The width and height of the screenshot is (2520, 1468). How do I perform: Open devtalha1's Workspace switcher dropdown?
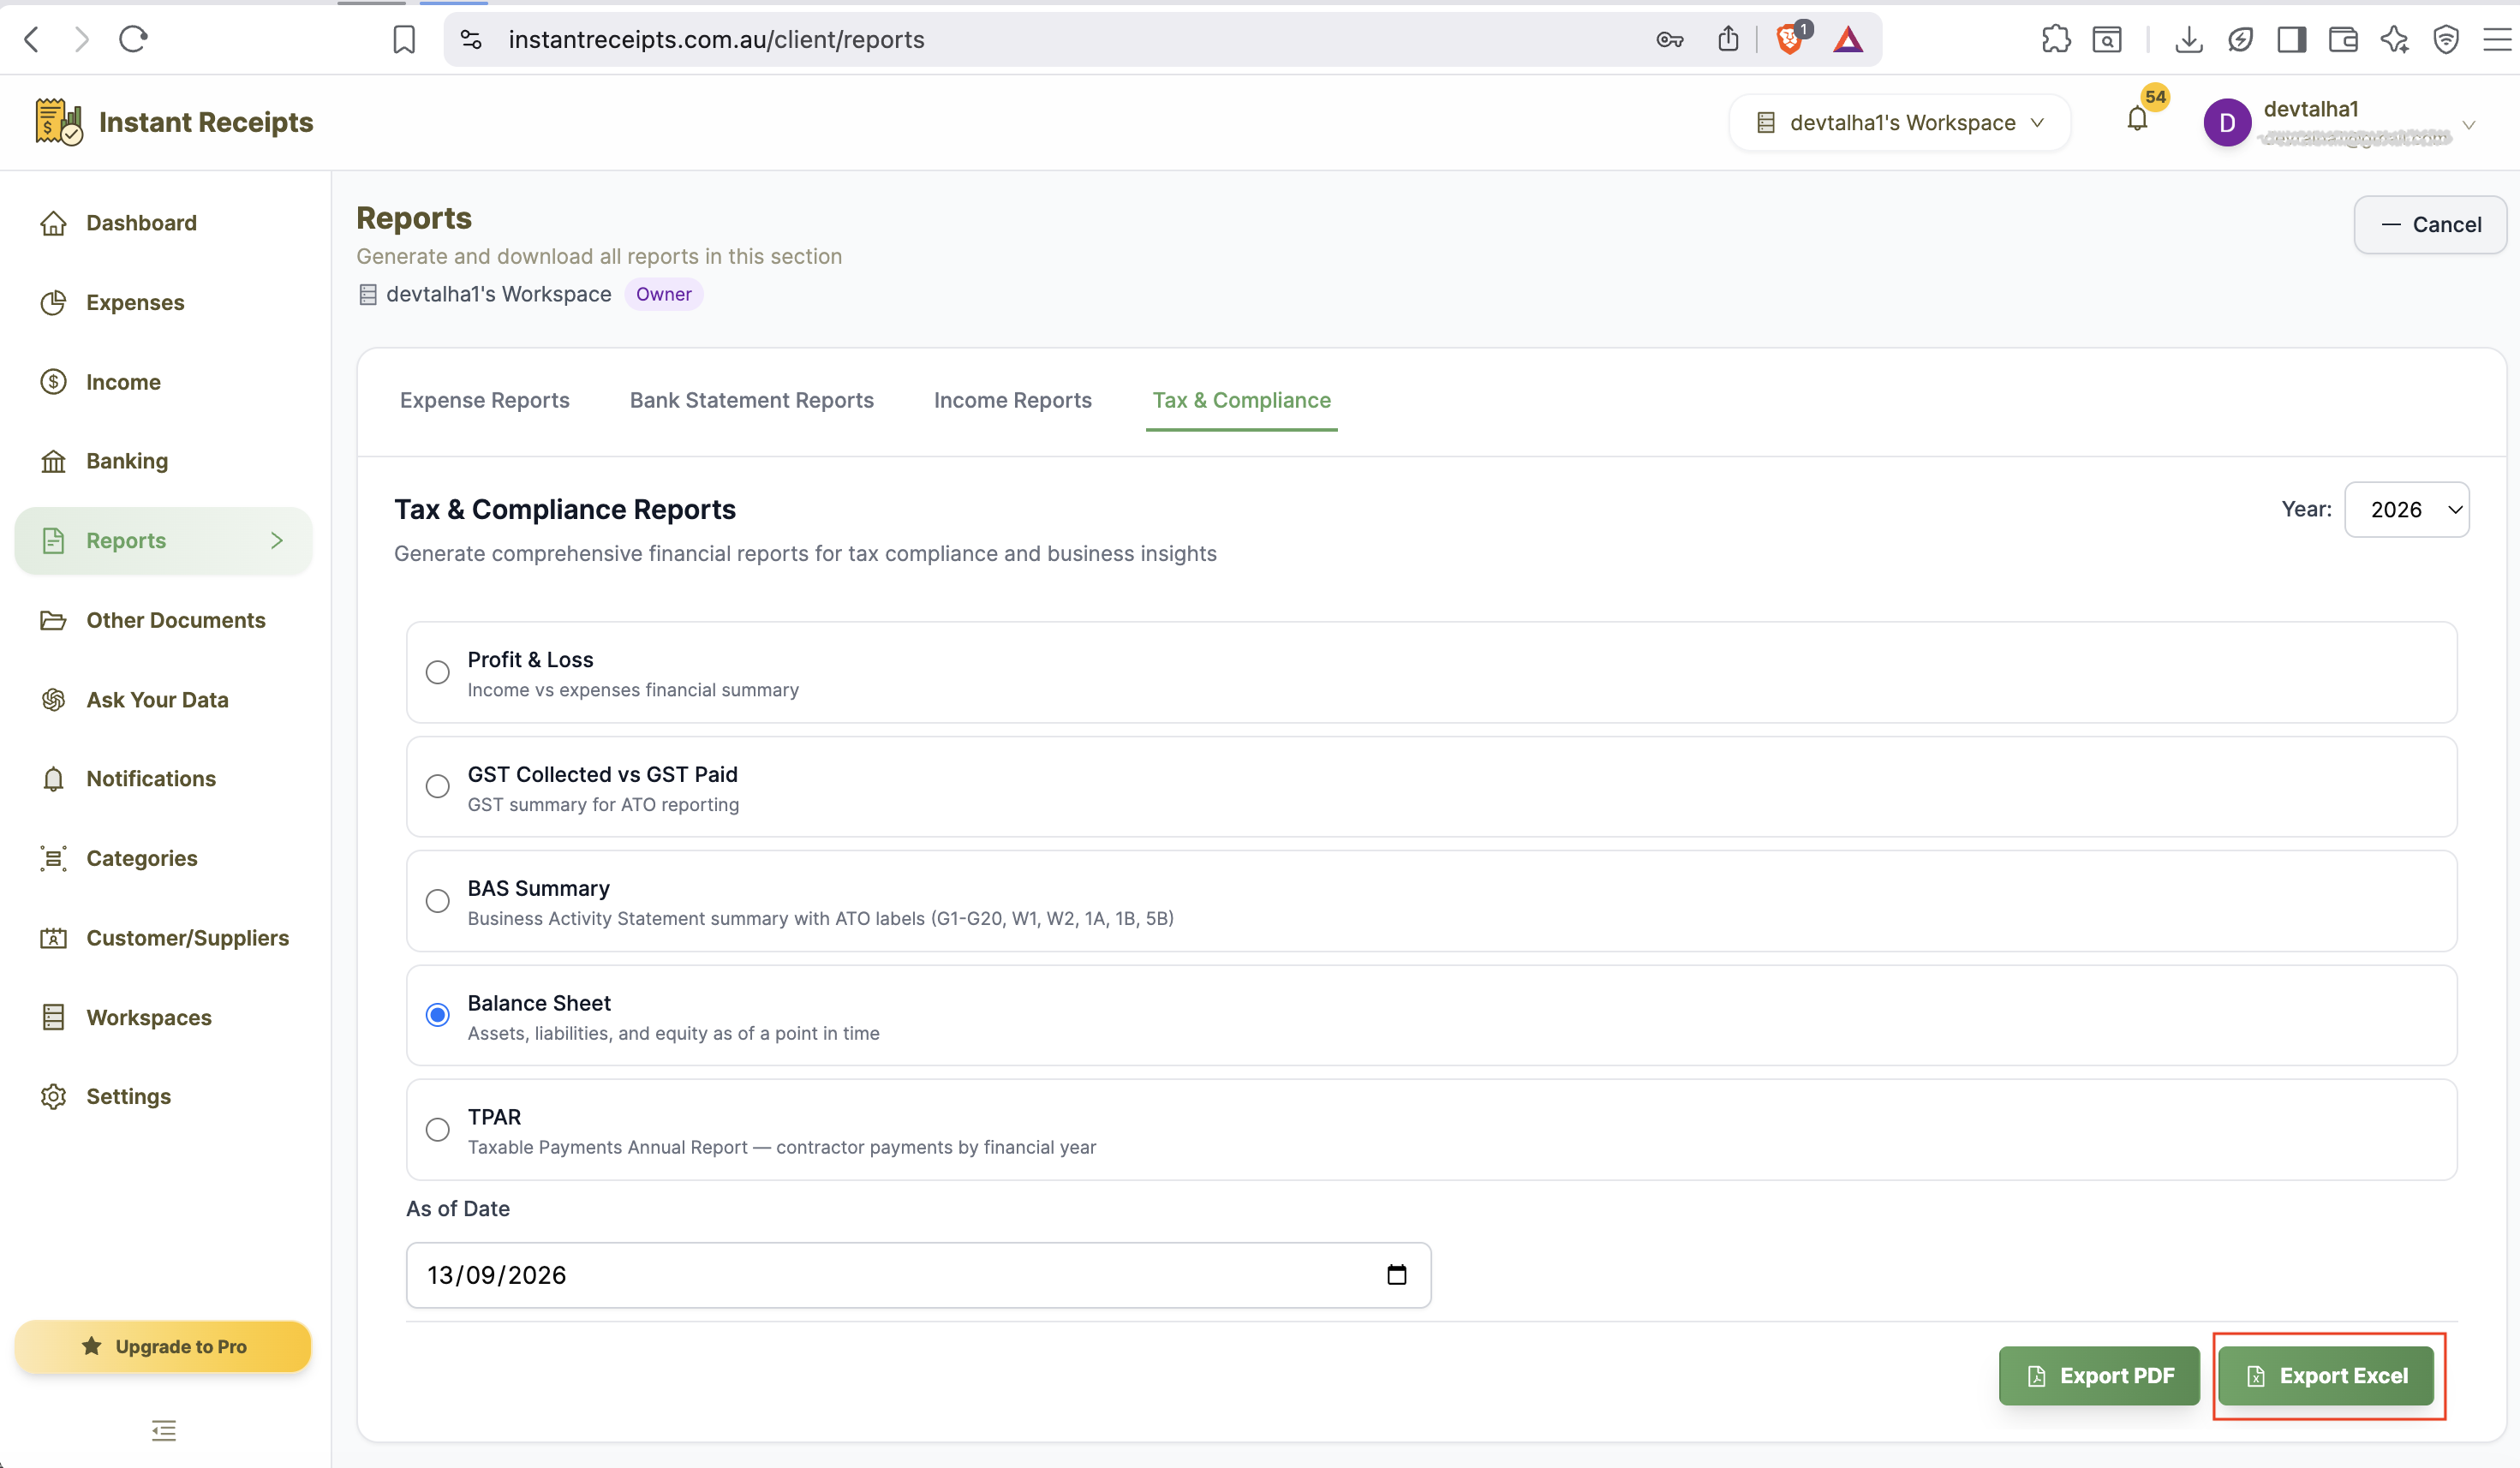[x=1899, y=122]
